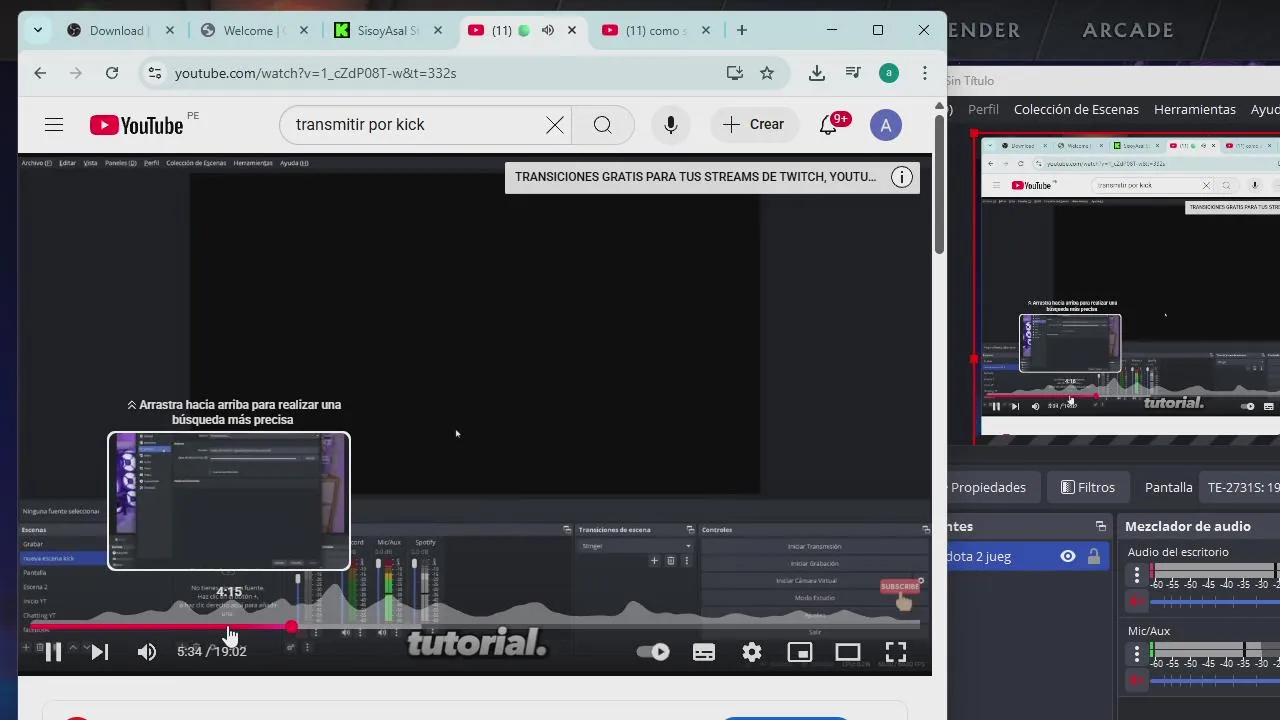Viewport: 1280px width, 720px height.
Task: Switch to miniplayer mode
Action: point(800,652)
